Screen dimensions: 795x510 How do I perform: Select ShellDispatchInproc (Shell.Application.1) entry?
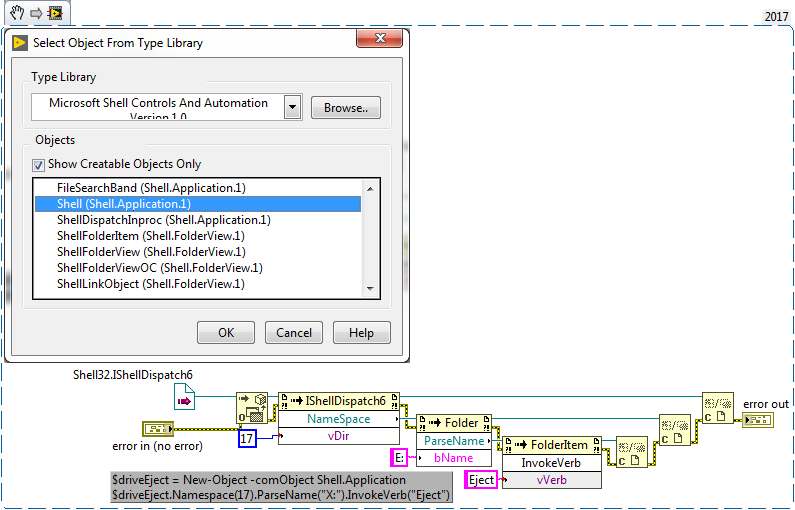pos(198,220)
